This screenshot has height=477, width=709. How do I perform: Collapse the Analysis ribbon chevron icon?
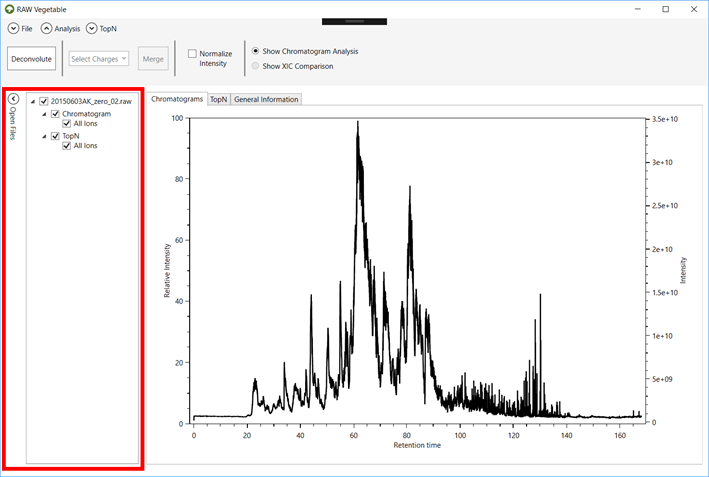(x=46, y=28)
